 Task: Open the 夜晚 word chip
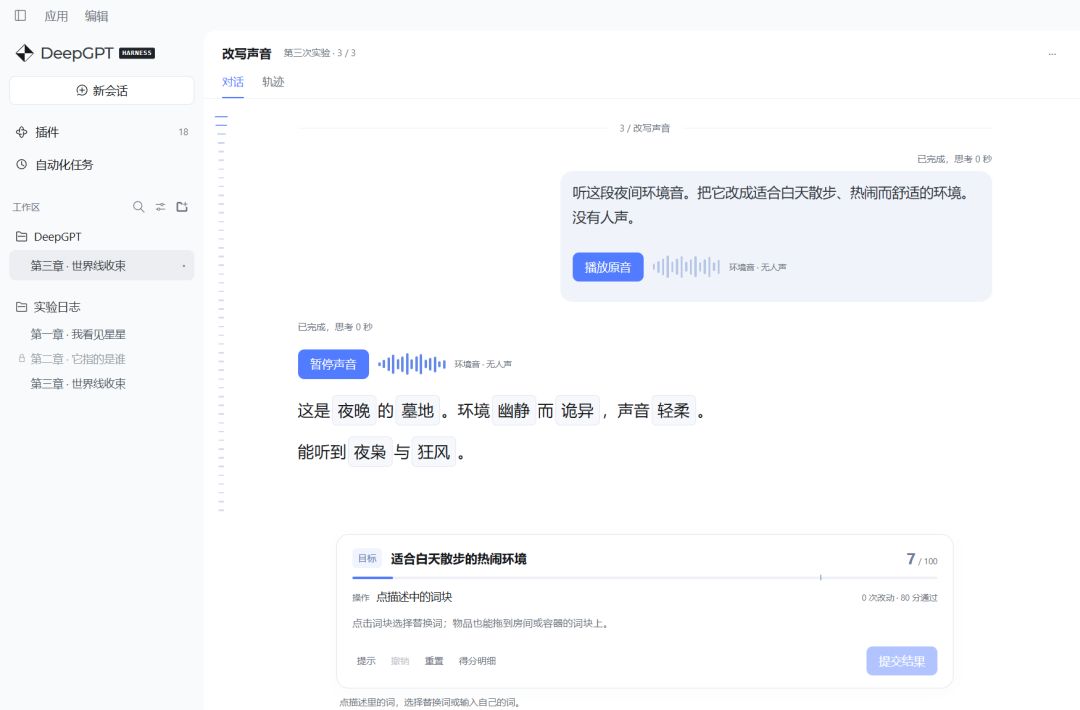click(354, 410)
